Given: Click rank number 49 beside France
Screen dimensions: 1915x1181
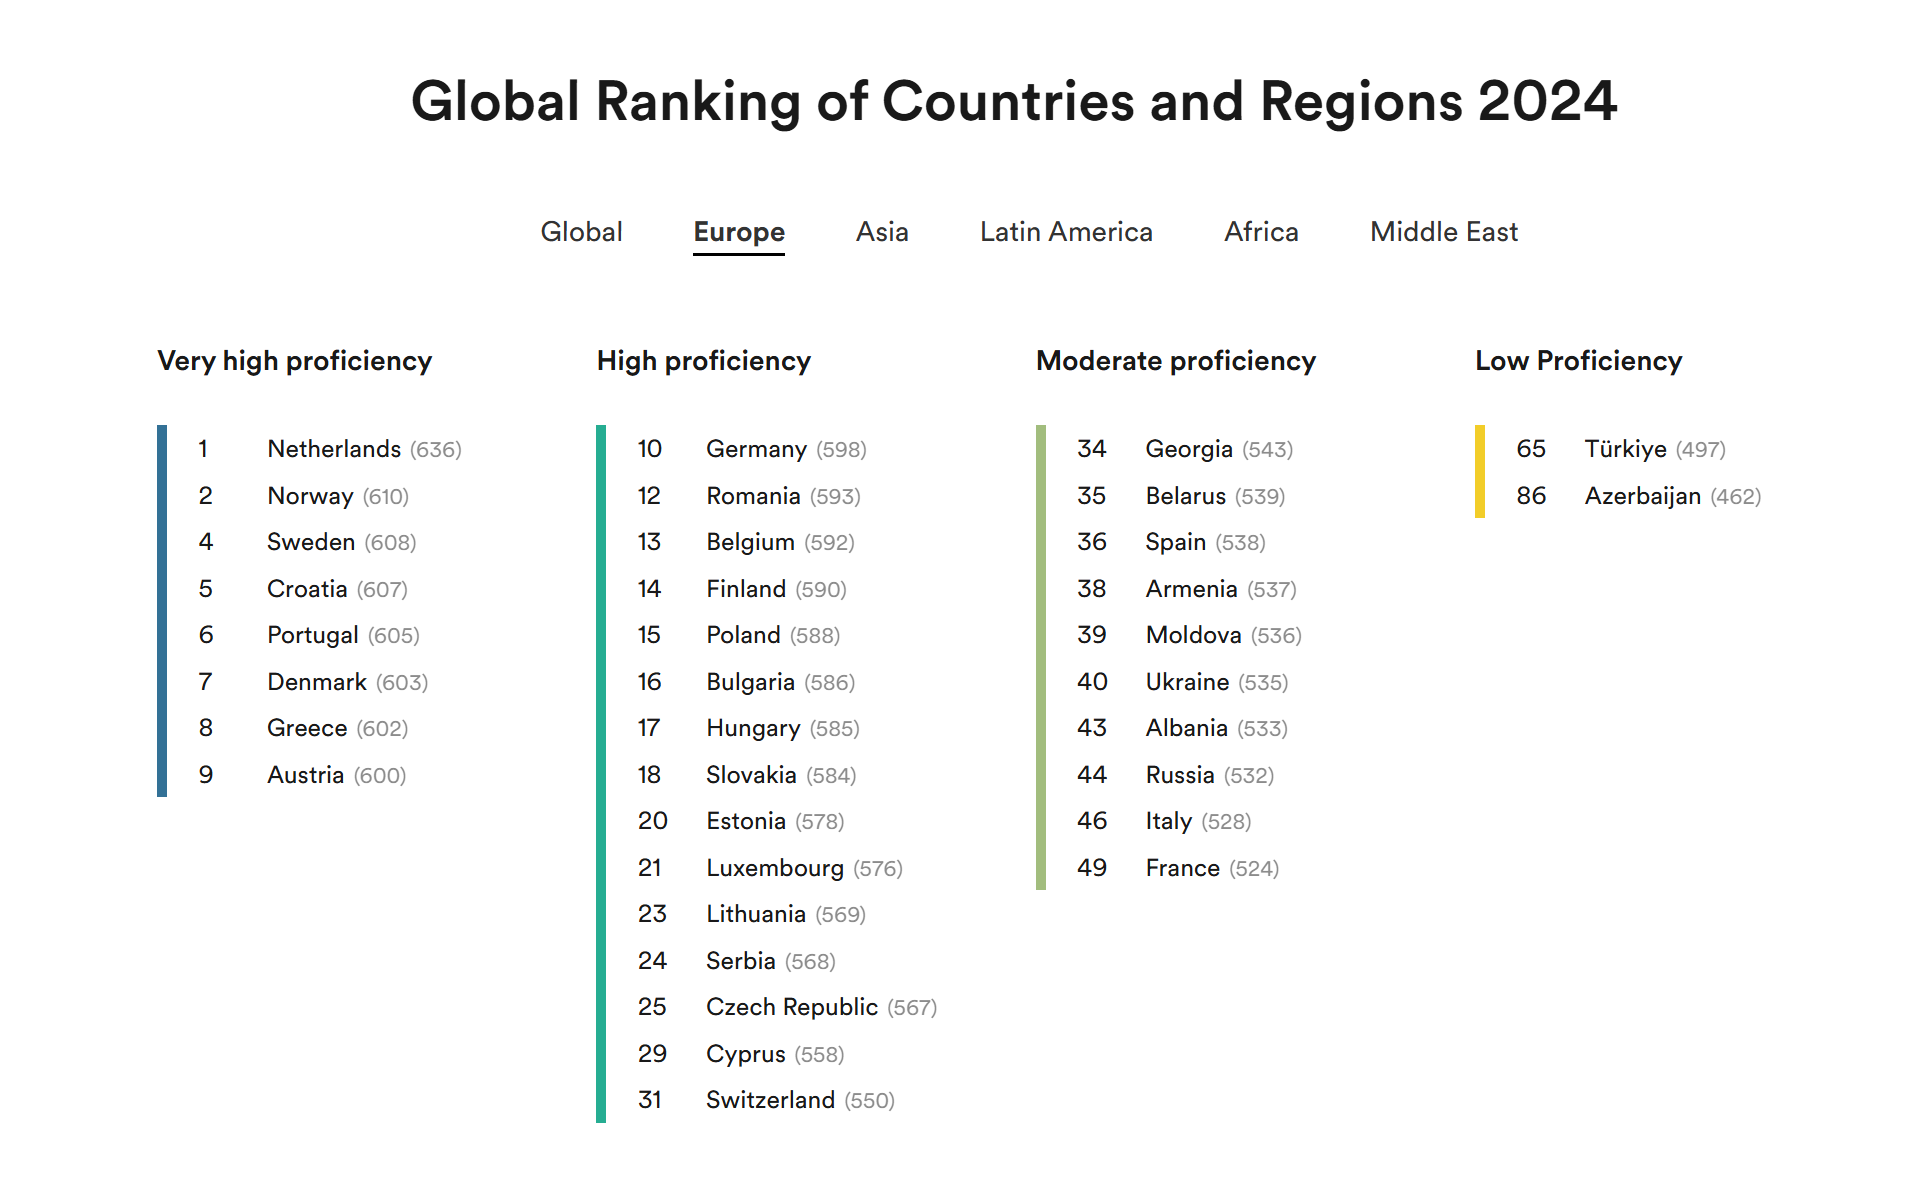Looking at the screenshot, I should [x=1092, y=868].
